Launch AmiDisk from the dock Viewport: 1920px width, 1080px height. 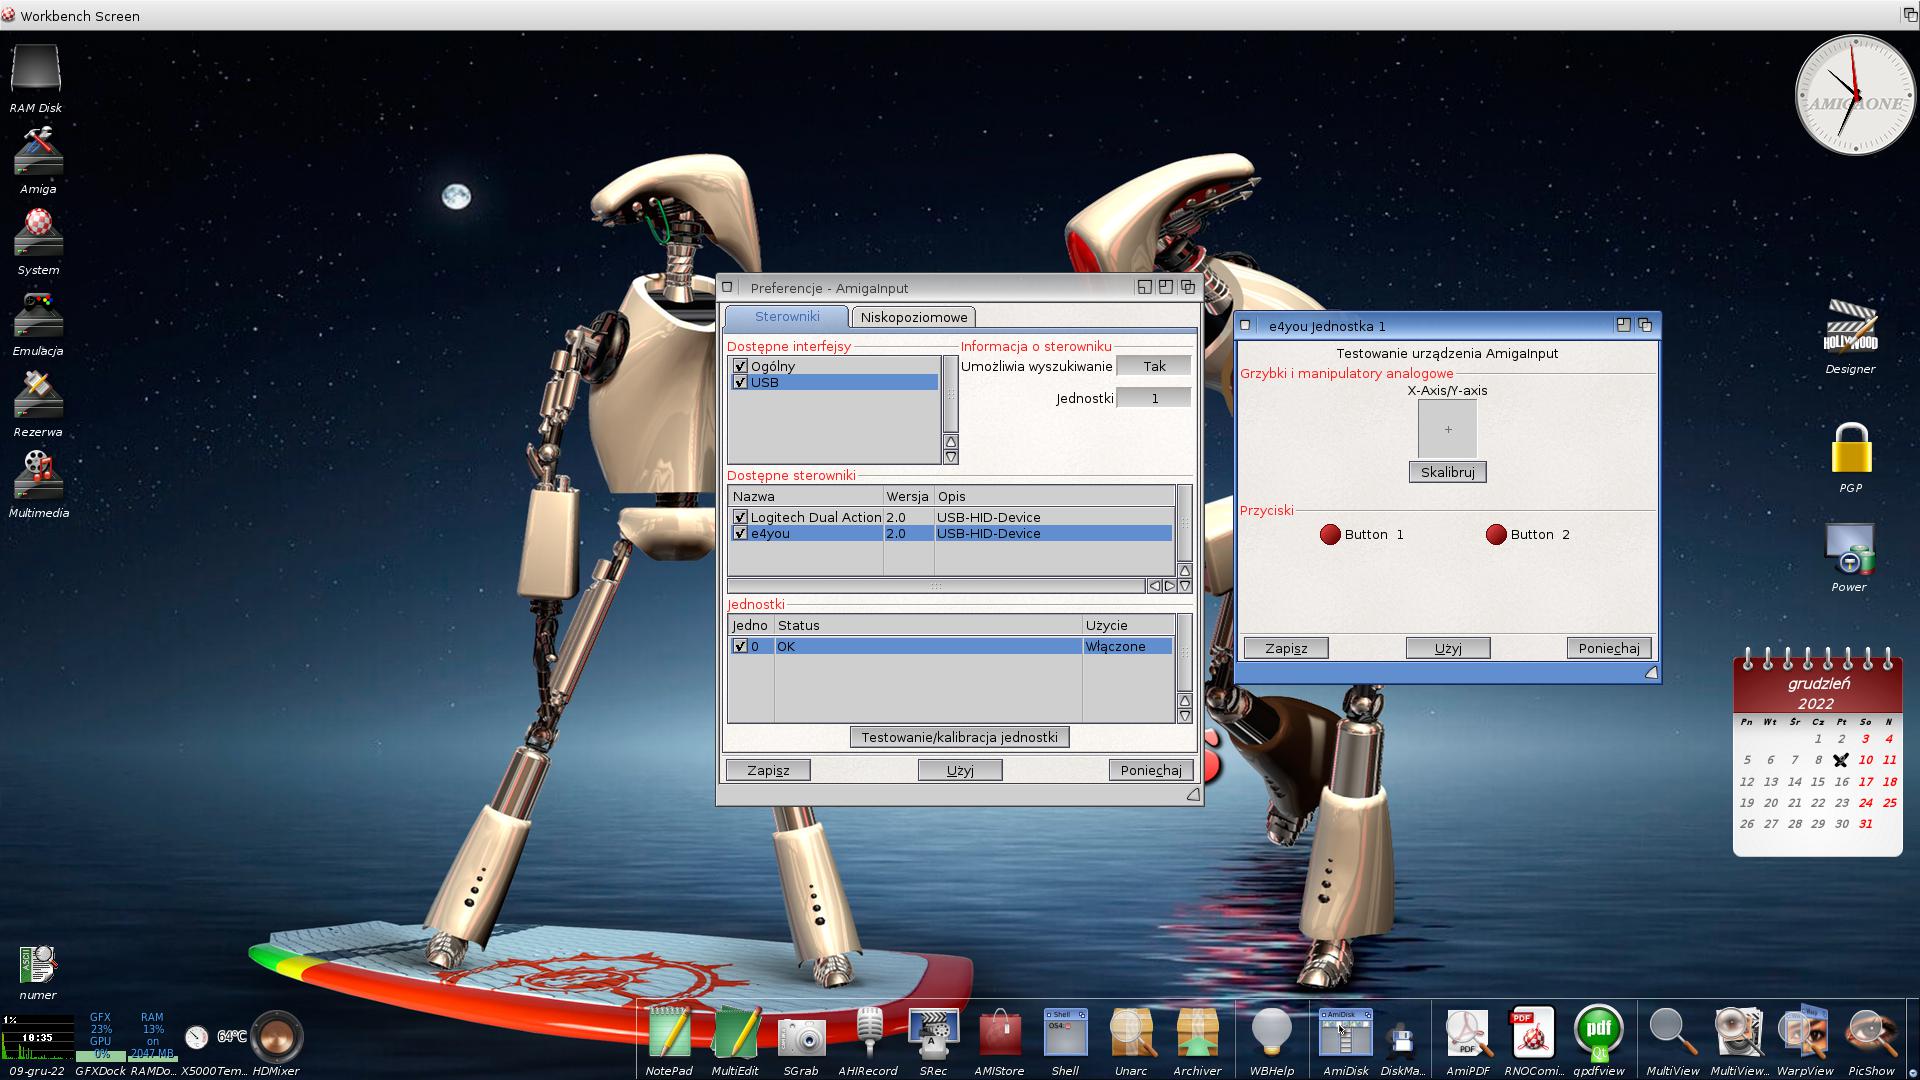point(1345,1033)
